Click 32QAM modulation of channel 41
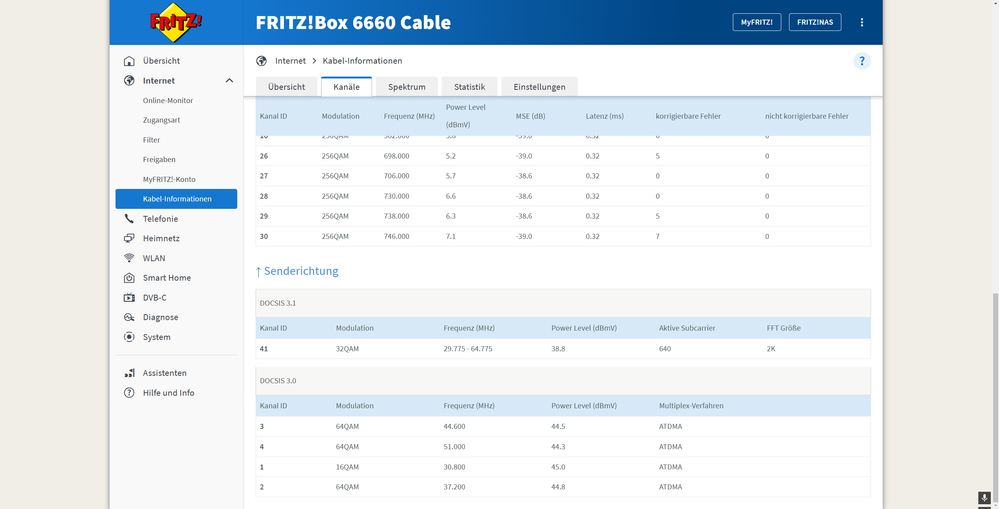The height and width of the screenshot is (509, 999). tap(347, 349)
